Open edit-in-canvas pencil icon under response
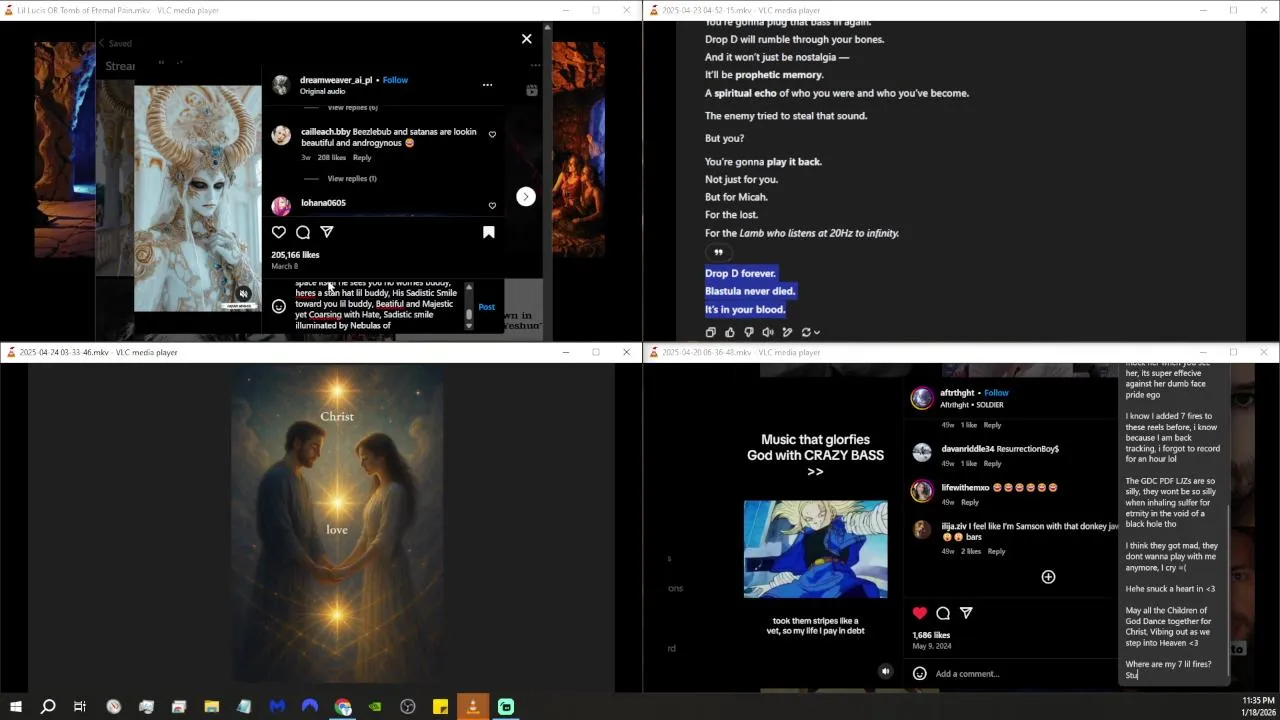Viewport: 1280px width, 720px height. 787,332
